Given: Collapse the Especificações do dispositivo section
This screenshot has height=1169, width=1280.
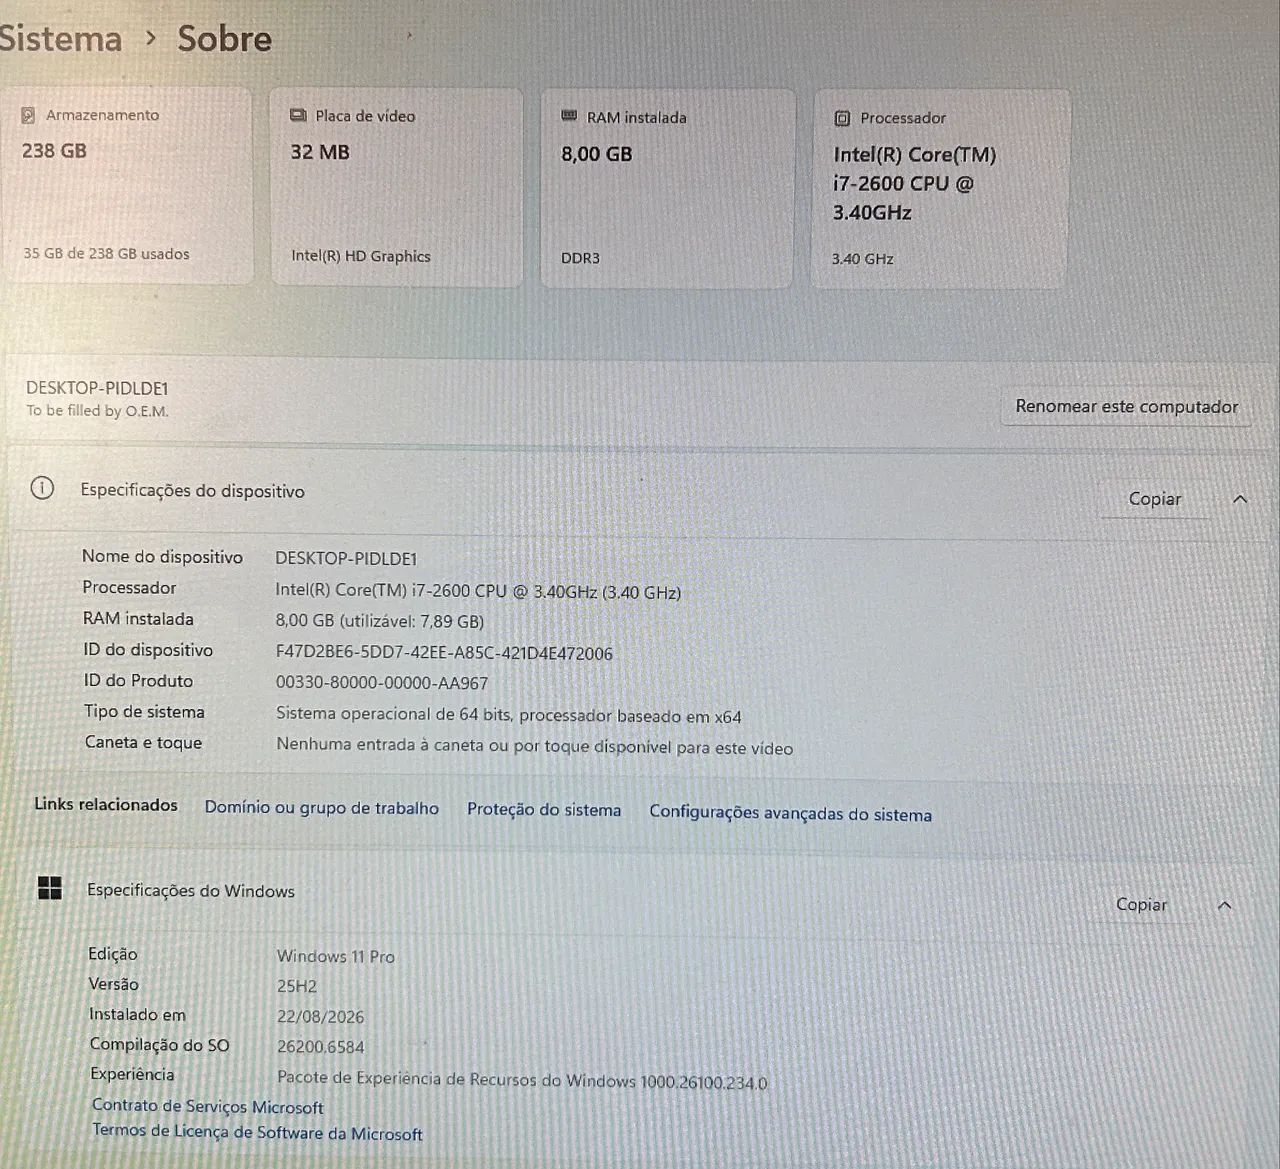Looking at the screenshot, I should tap(1240, 499).
